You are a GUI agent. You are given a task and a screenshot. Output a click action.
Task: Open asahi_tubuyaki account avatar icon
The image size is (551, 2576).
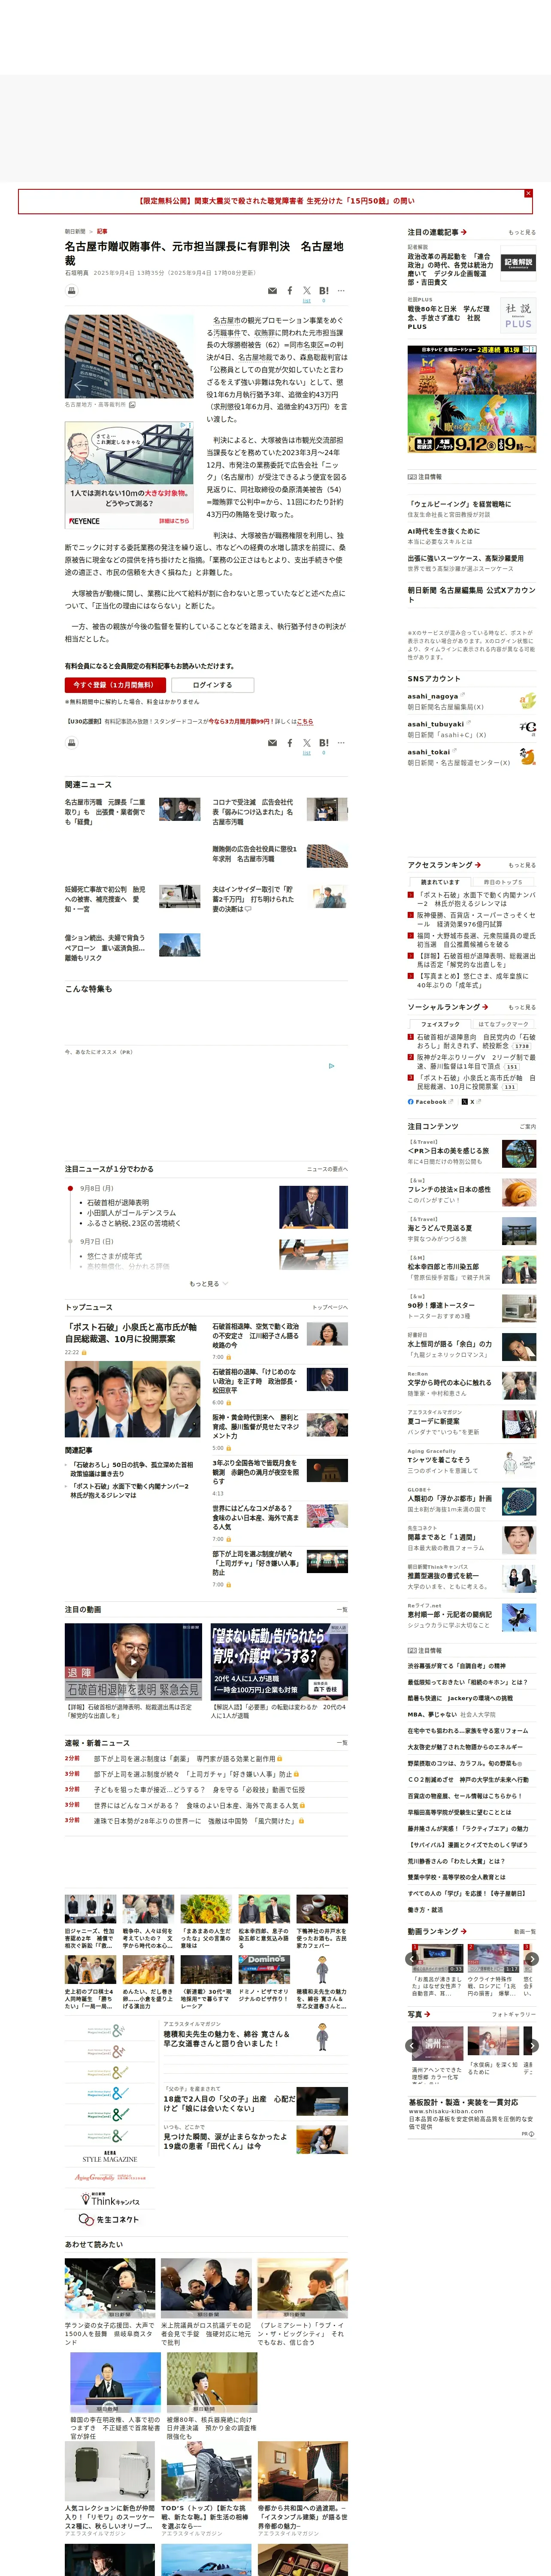tap(527, 729)
